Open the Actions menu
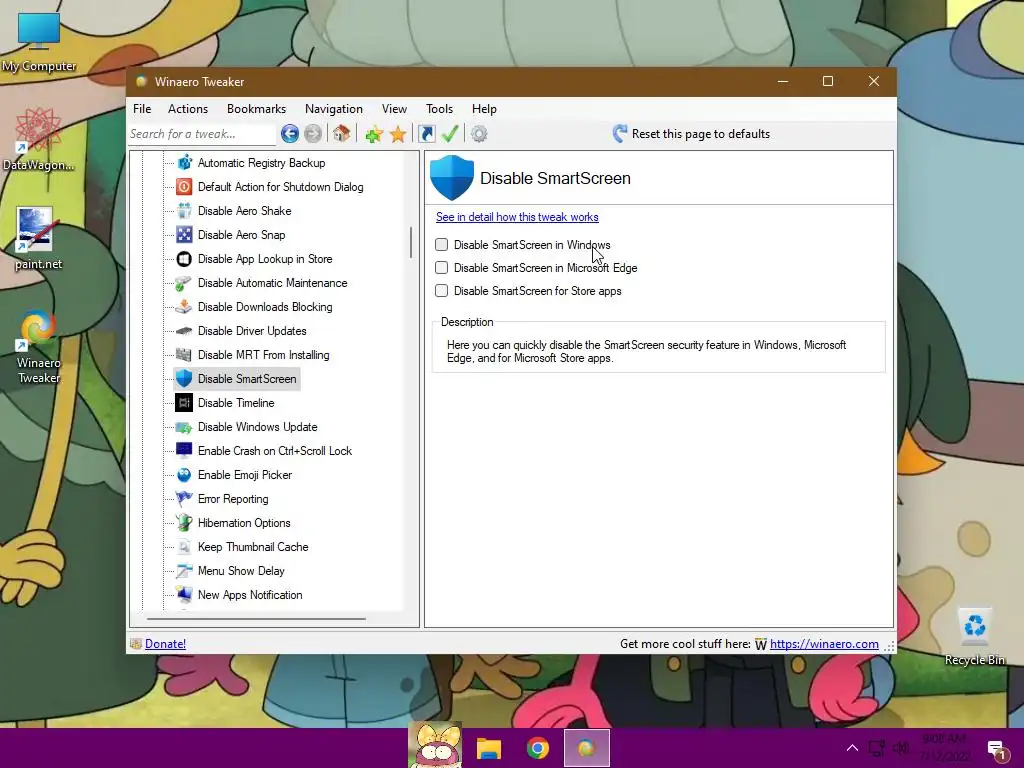Screen dimensions: 1024x768 [188, 109]
